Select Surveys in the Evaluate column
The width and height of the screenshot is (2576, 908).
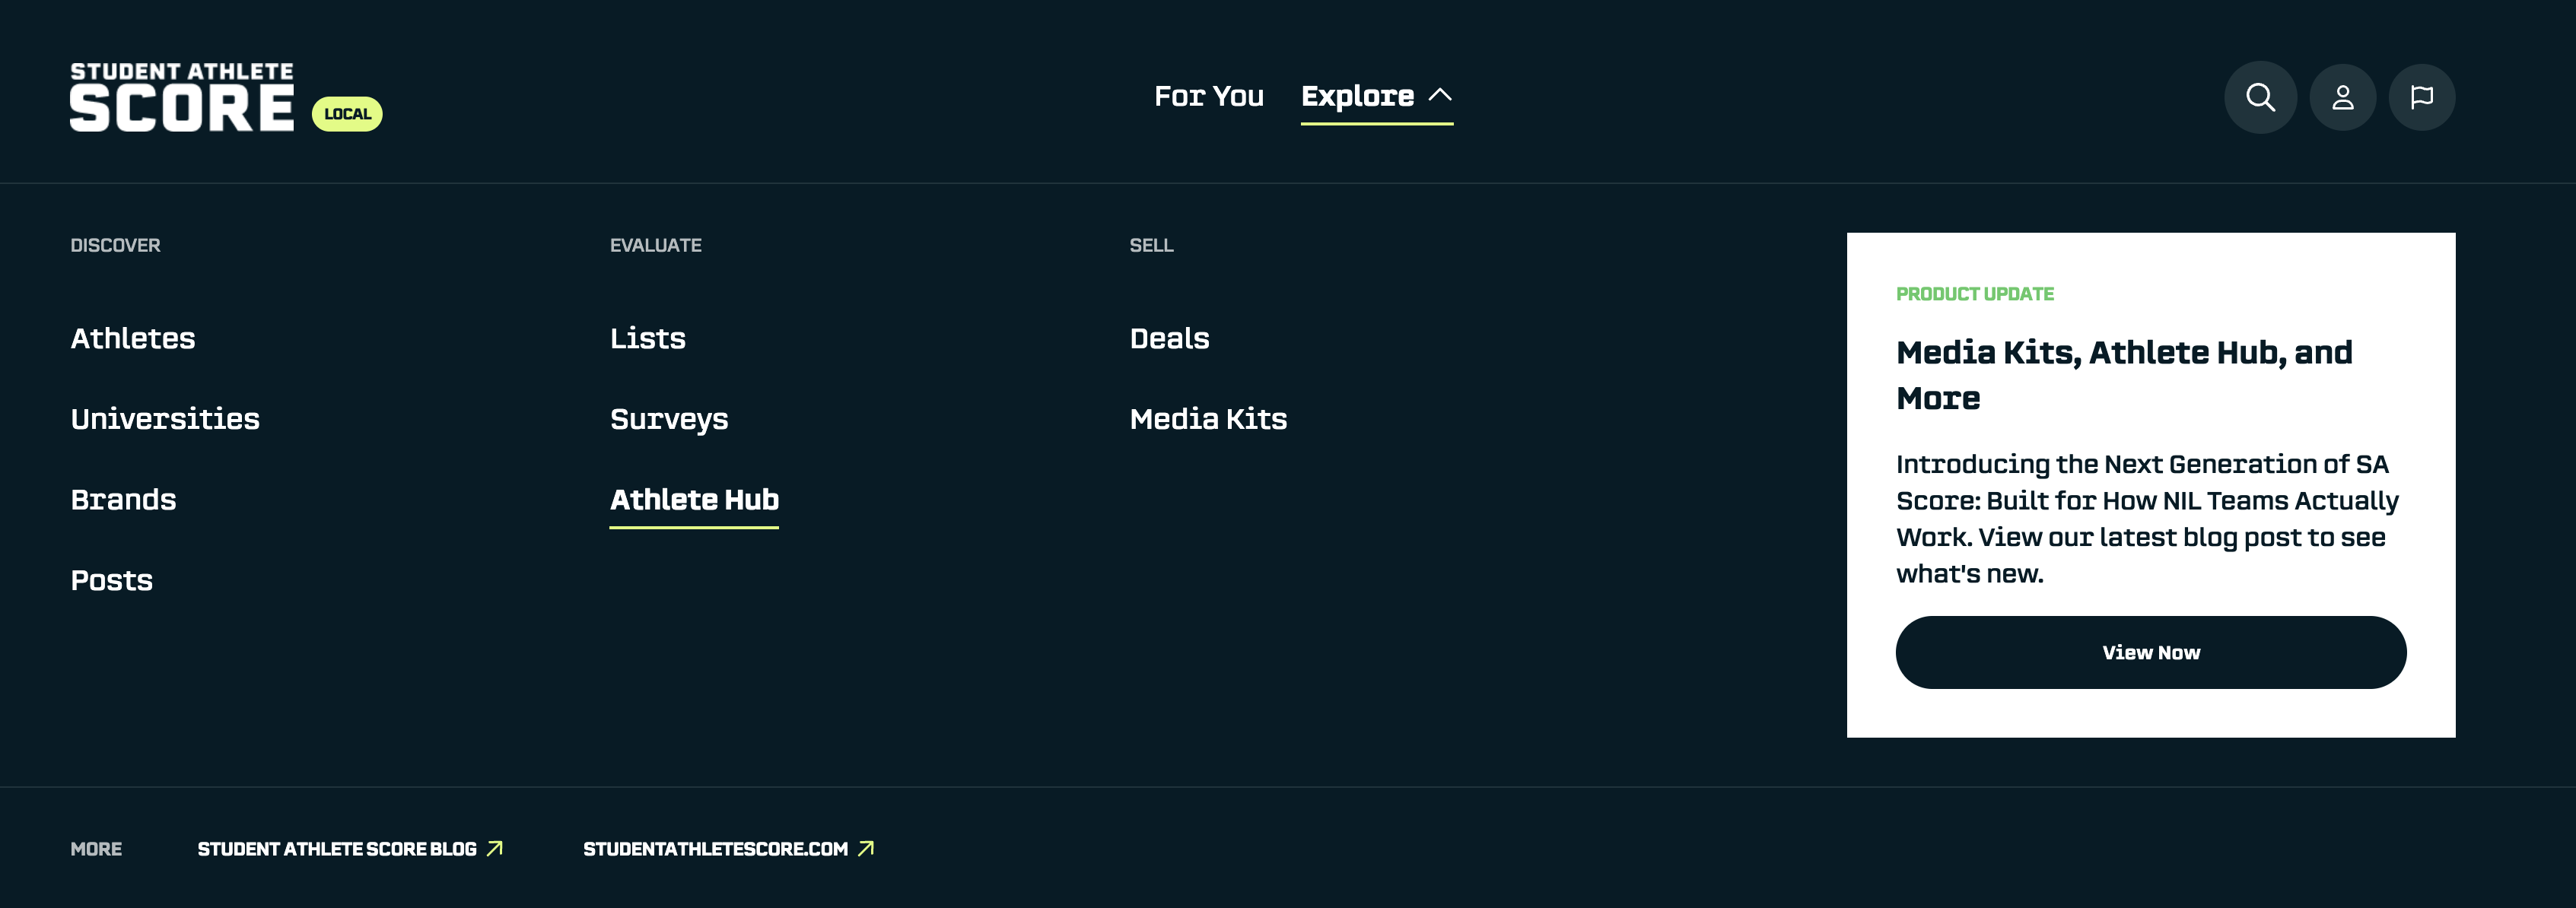[x=668, y=419]
